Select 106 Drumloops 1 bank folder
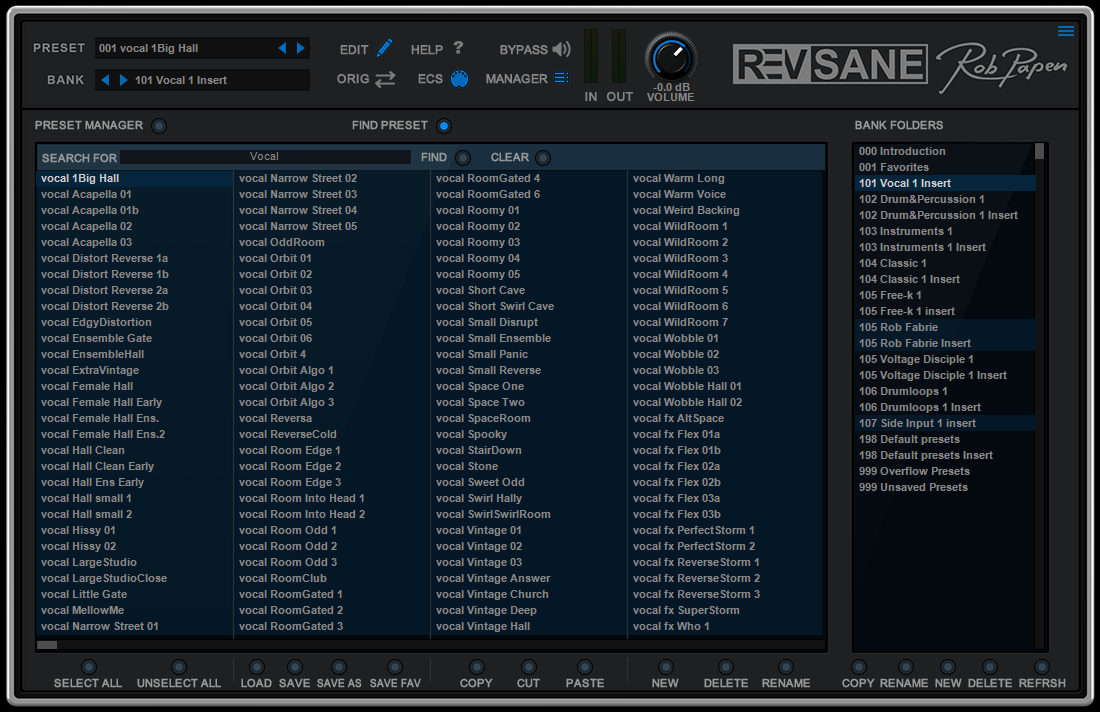The height and width of the screenshot is (712, 1100). 944,391
